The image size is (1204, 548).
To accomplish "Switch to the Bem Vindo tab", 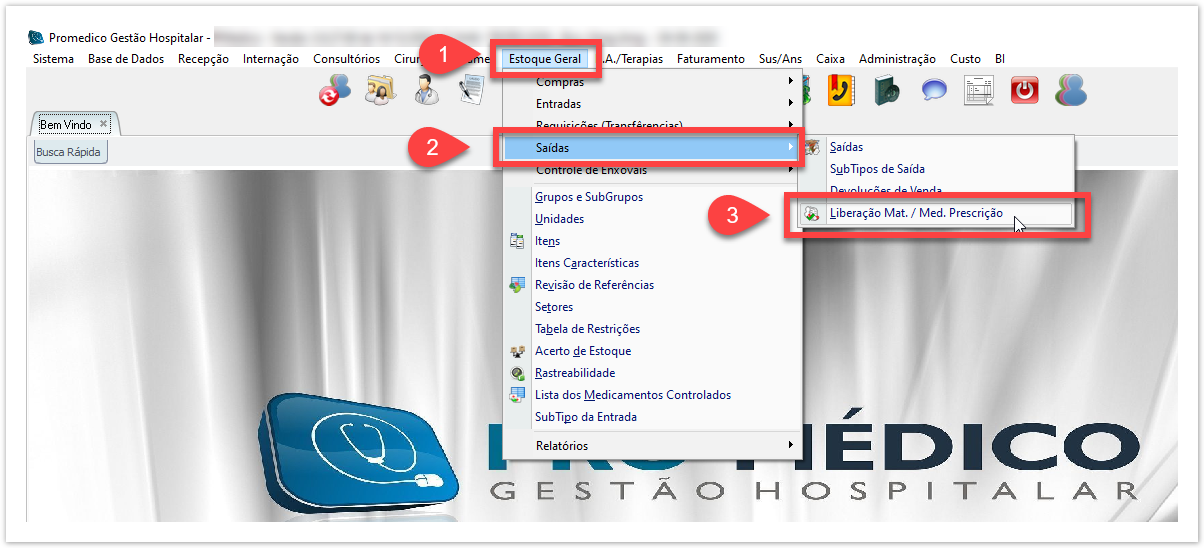I will click(65, 125).
